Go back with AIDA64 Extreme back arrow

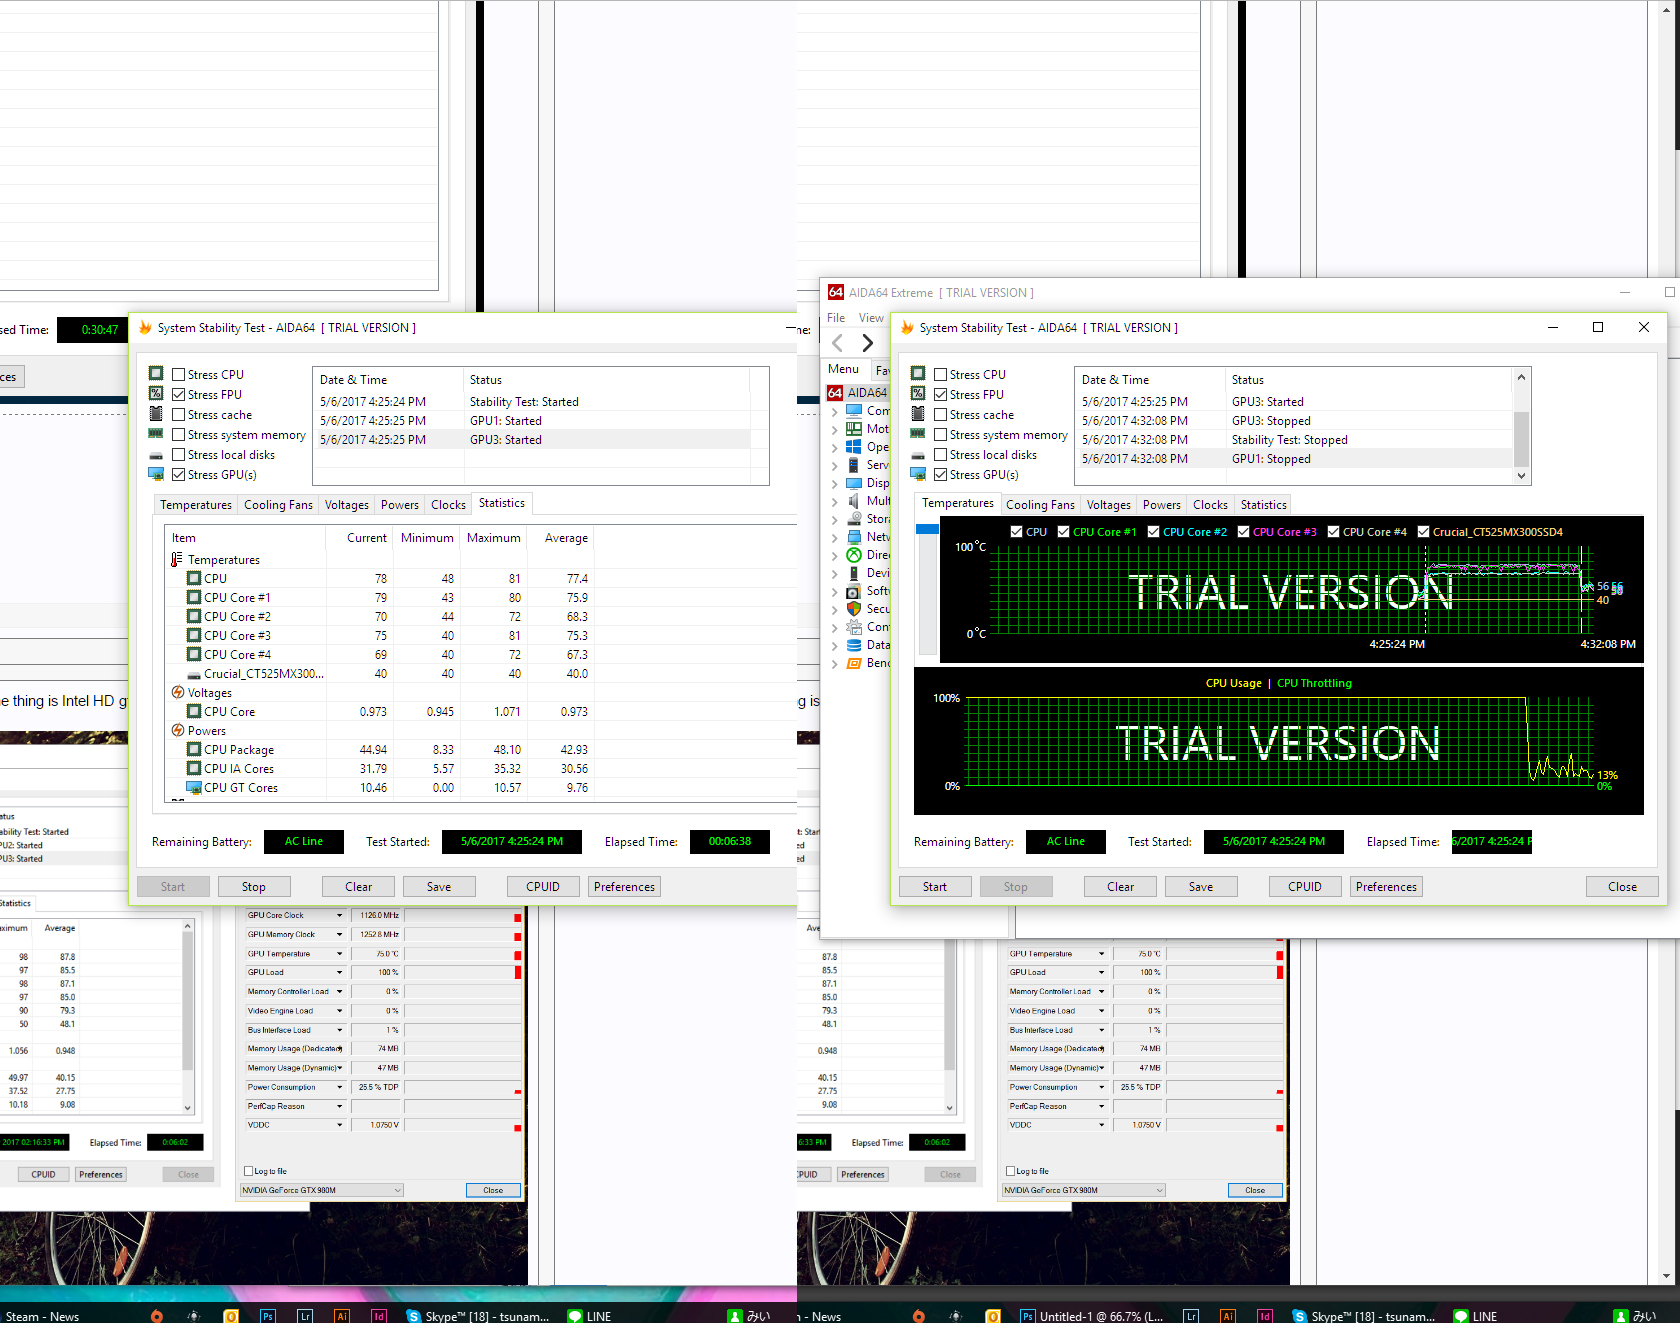click(x=838, y=343)
